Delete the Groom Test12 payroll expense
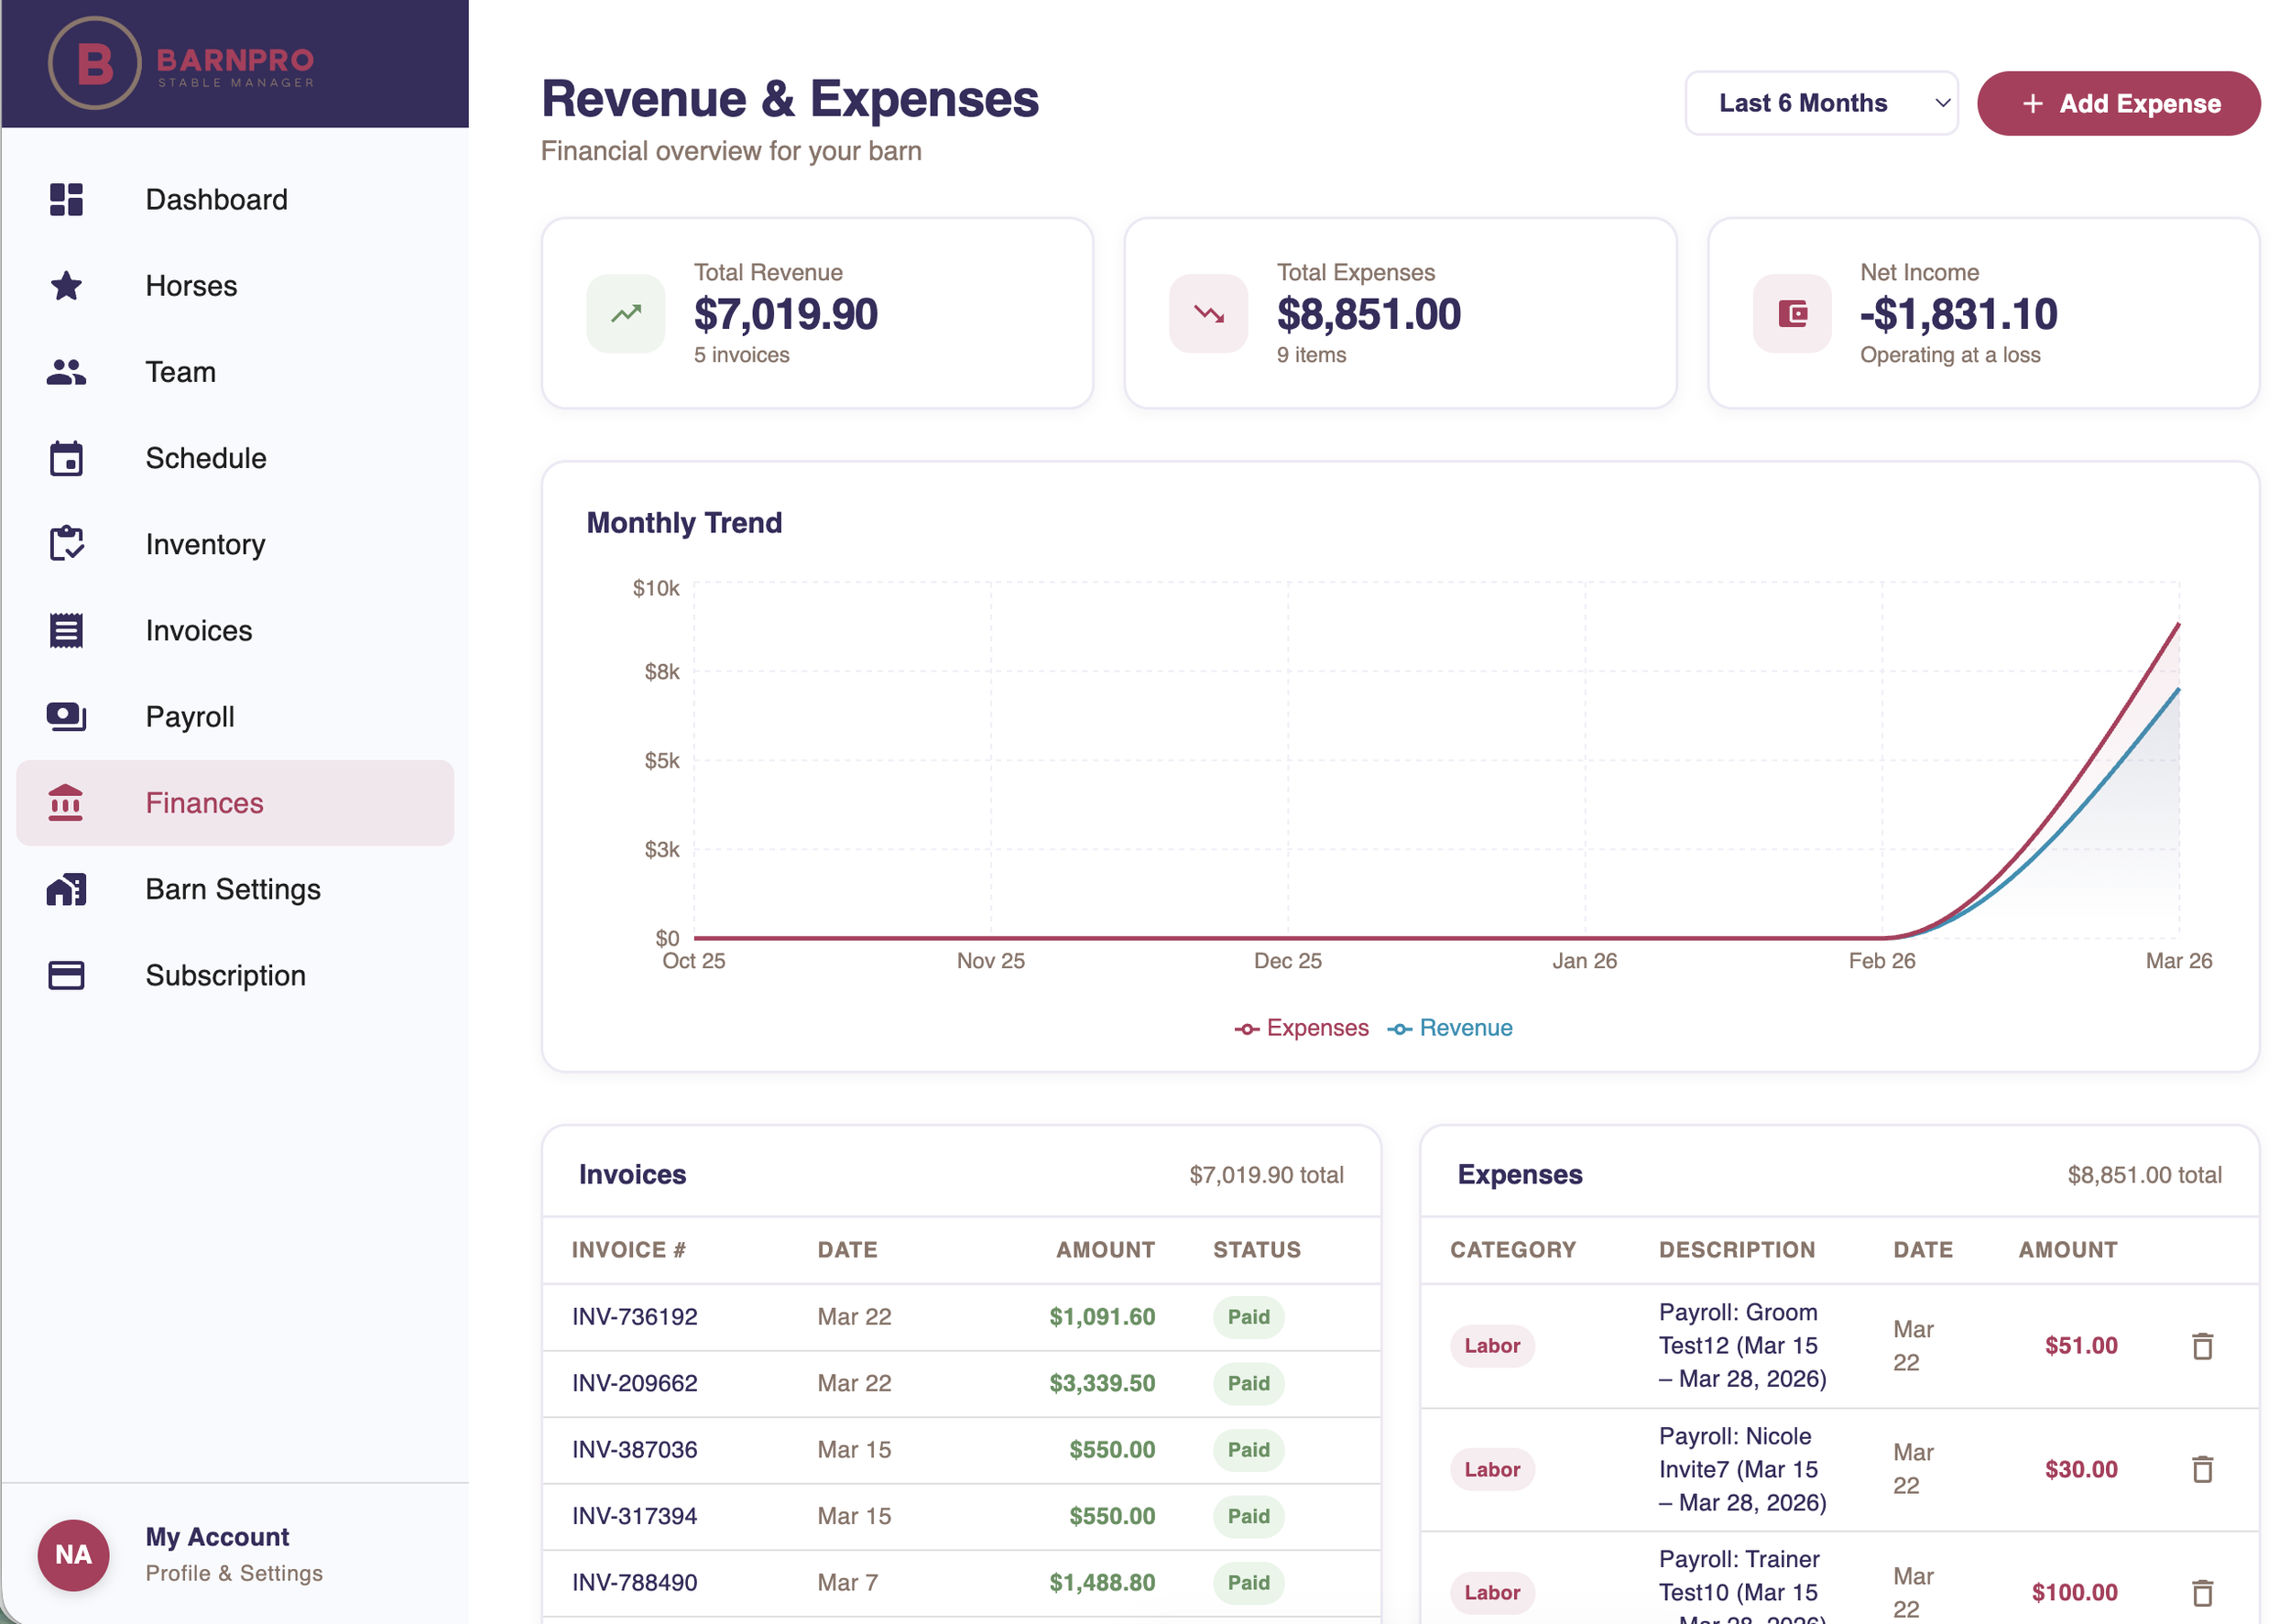 (2202, 1346)
